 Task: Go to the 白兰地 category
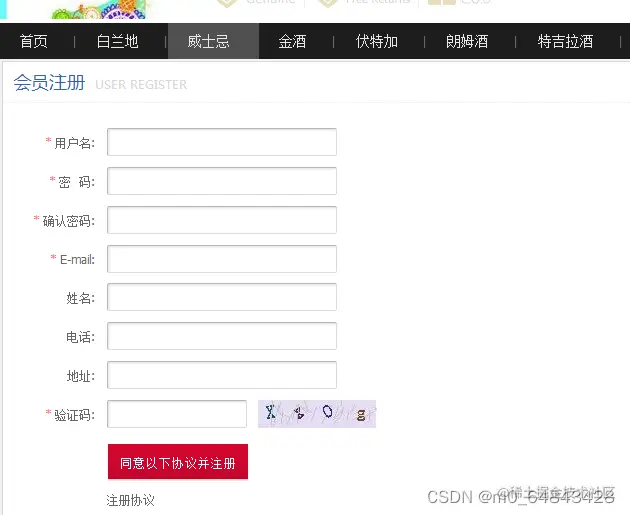click(117, 41)
